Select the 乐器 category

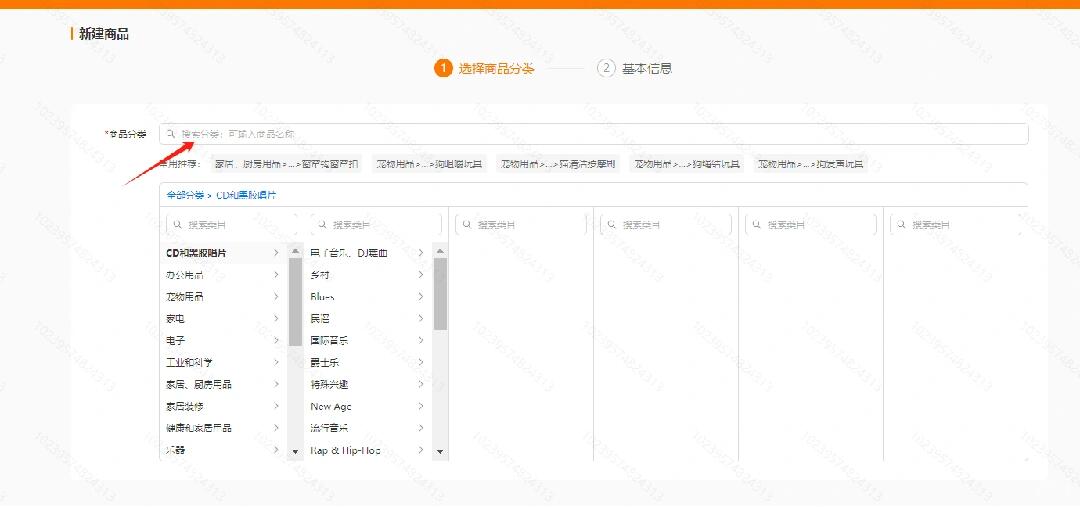coord(225,450)
